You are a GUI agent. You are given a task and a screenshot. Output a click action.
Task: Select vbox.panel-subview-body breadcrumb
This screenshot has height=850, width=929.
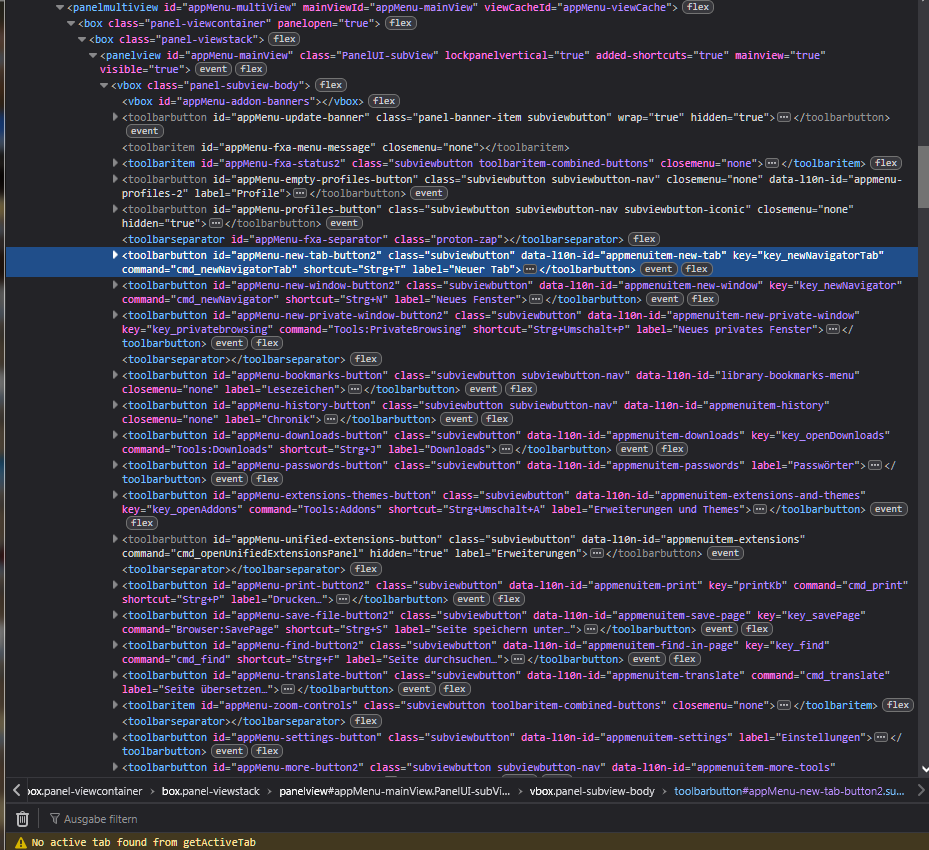(592, 791)
